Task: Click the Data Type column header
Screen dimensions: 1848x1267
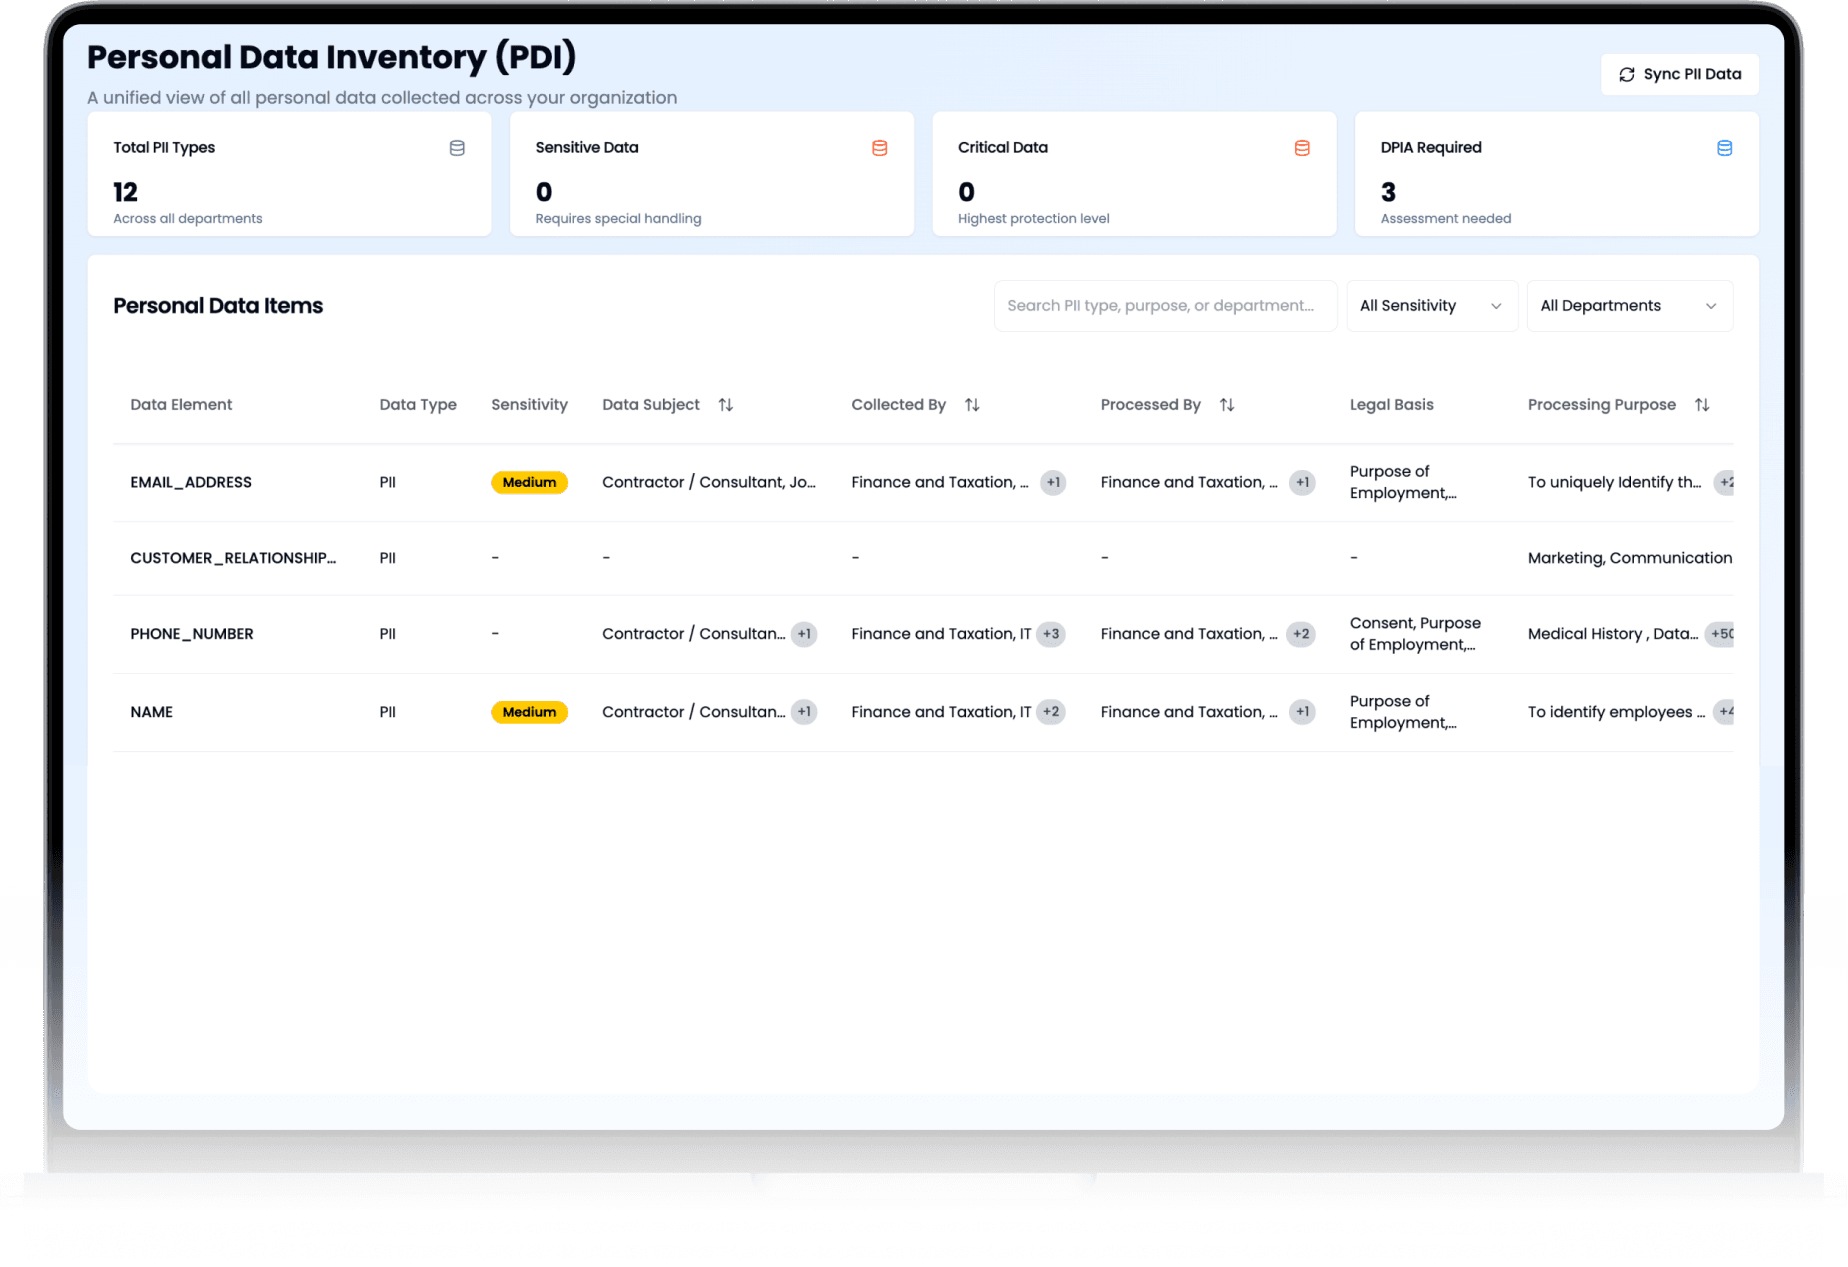Action: 418,405
